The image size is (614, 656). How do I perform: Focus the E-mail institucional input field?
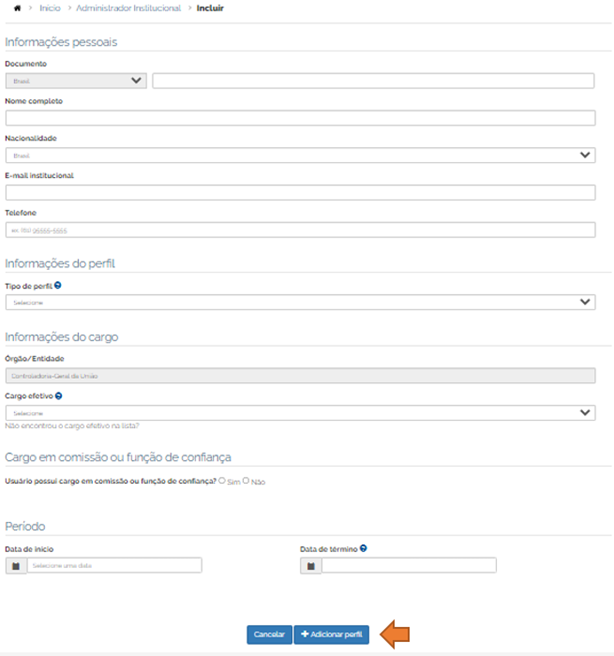(x=300, y=192)
